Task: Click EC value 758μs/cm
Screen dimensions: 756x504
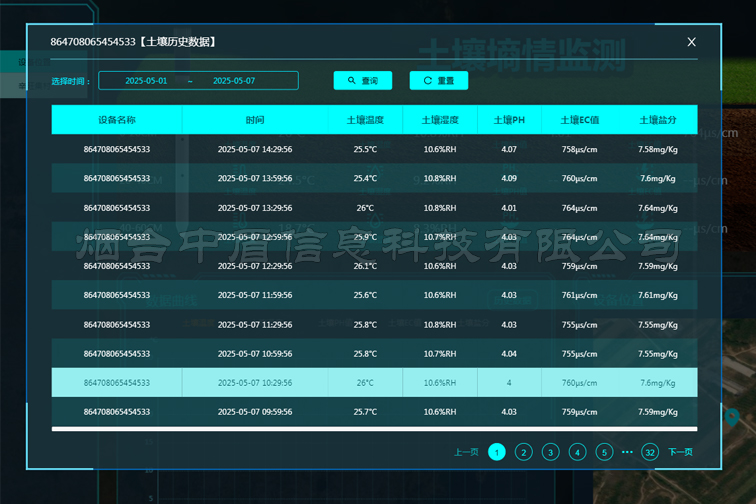Action: (580, 149)
